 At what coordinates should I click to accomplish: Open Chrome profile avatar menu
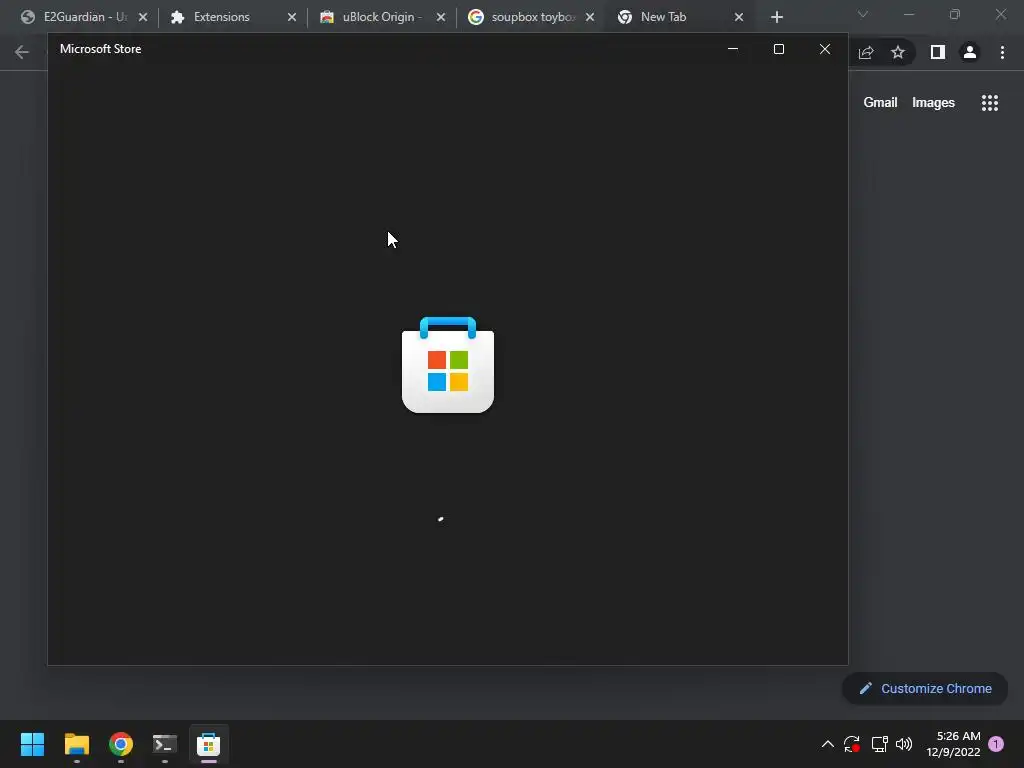coord(970,52)
